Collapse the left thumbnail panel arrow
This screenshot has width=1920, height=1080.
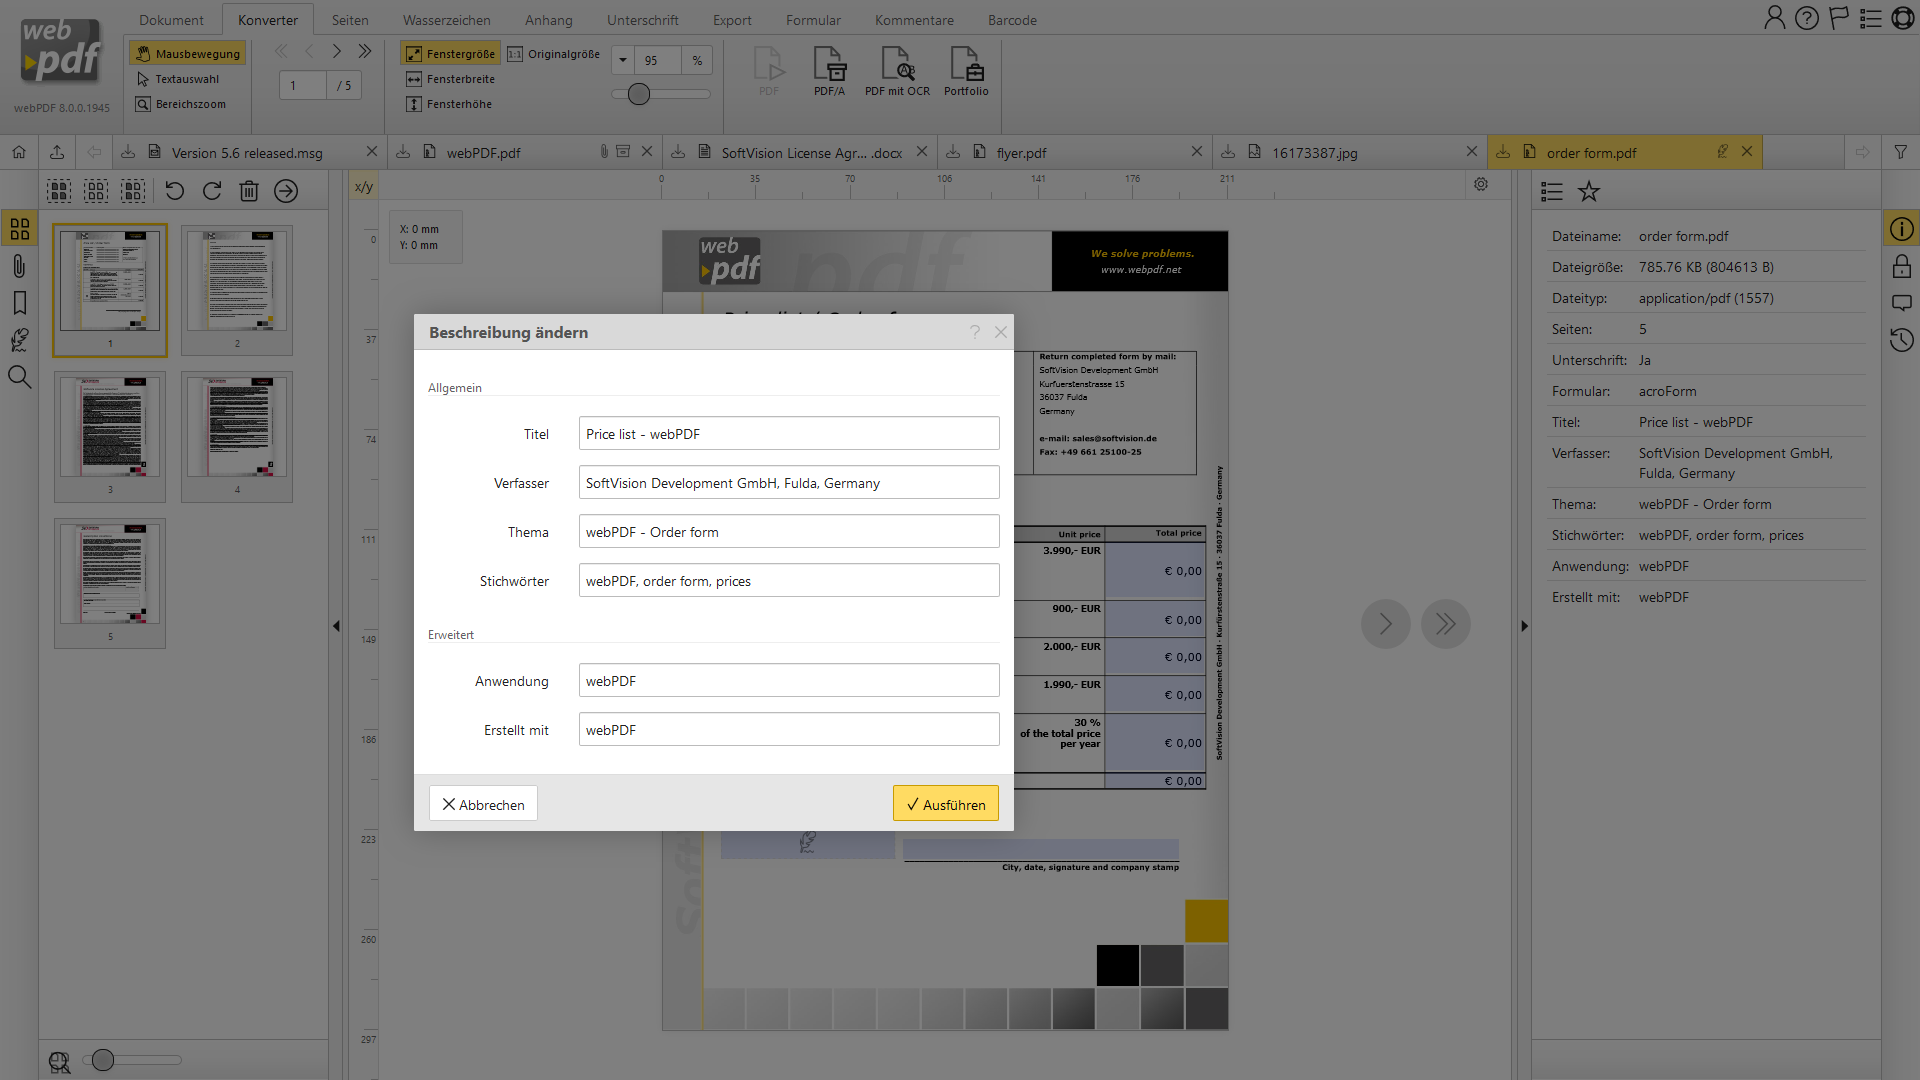pyautogui.click(x=336, y=626)
